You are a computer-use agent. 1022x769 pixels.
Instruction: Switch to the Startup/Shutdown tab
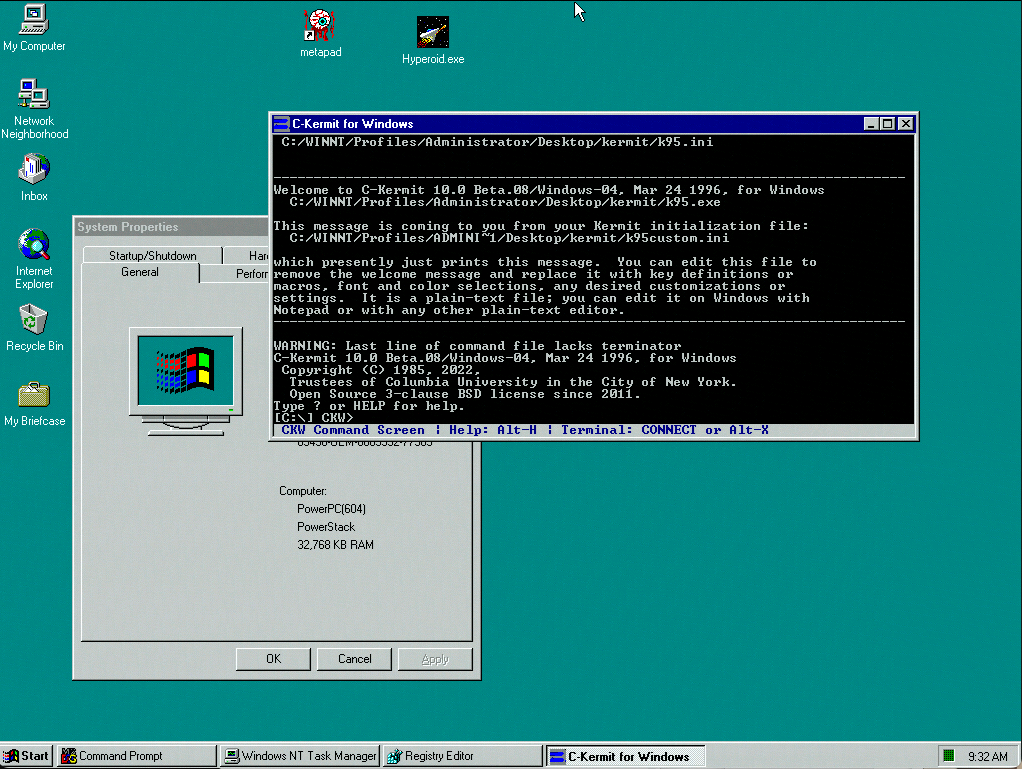coord(153,255)
